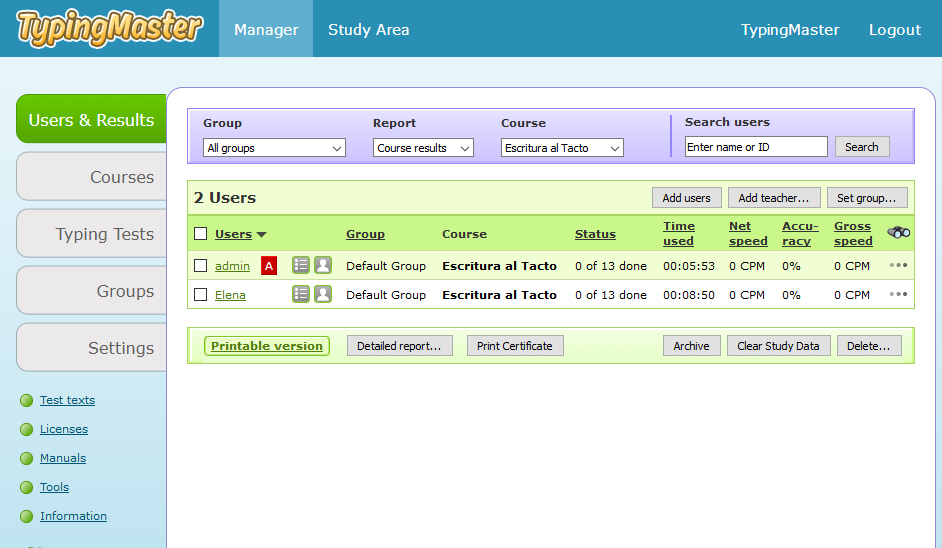Focus the Search users input field

point(756,147)
